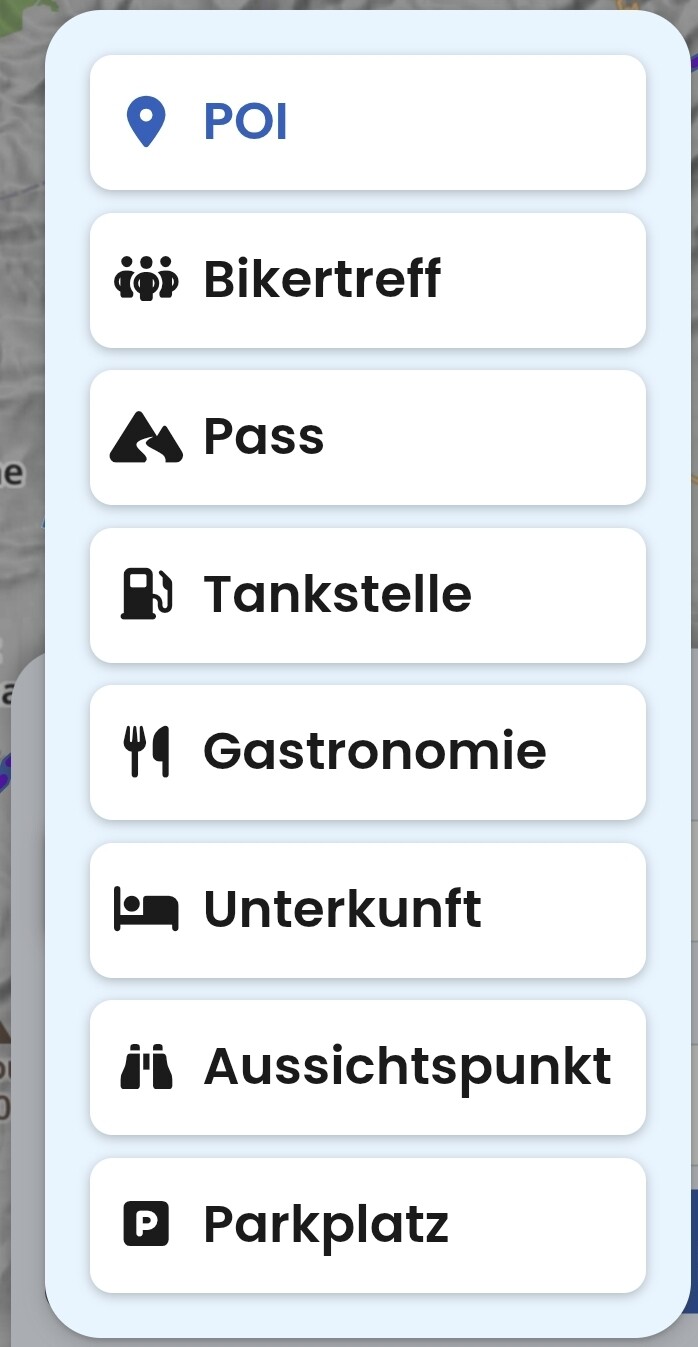Image resolution: width=698 pixels, height=1347 pixels.
Task: Choose Bikertreff from the category list
Action: pyautogui.click(x=368, y=280)
